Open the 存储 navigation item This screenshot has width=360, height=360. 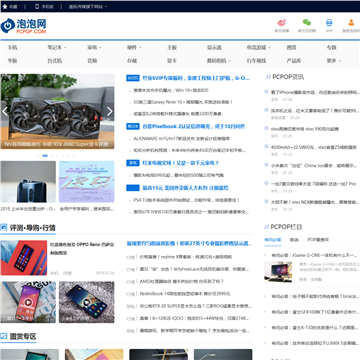(x=132, y=61)
